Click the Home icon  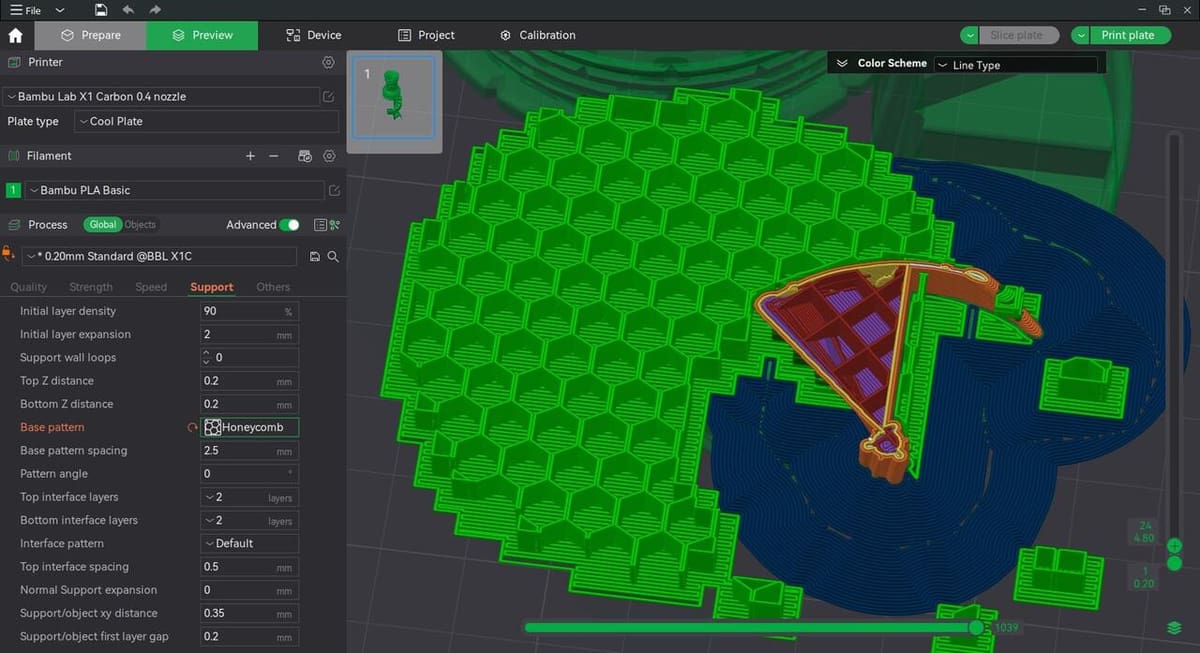click(15, 35)
